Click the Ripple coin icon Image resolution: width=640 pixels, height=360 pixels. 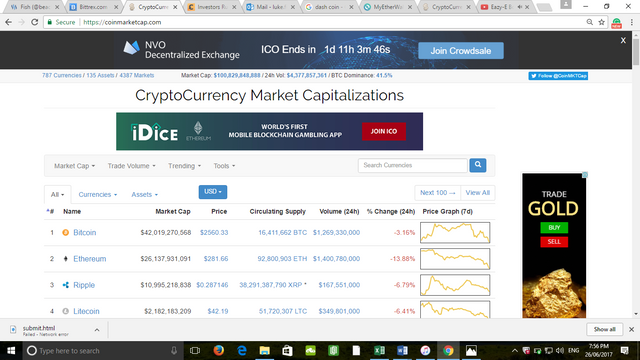(65, 285)
